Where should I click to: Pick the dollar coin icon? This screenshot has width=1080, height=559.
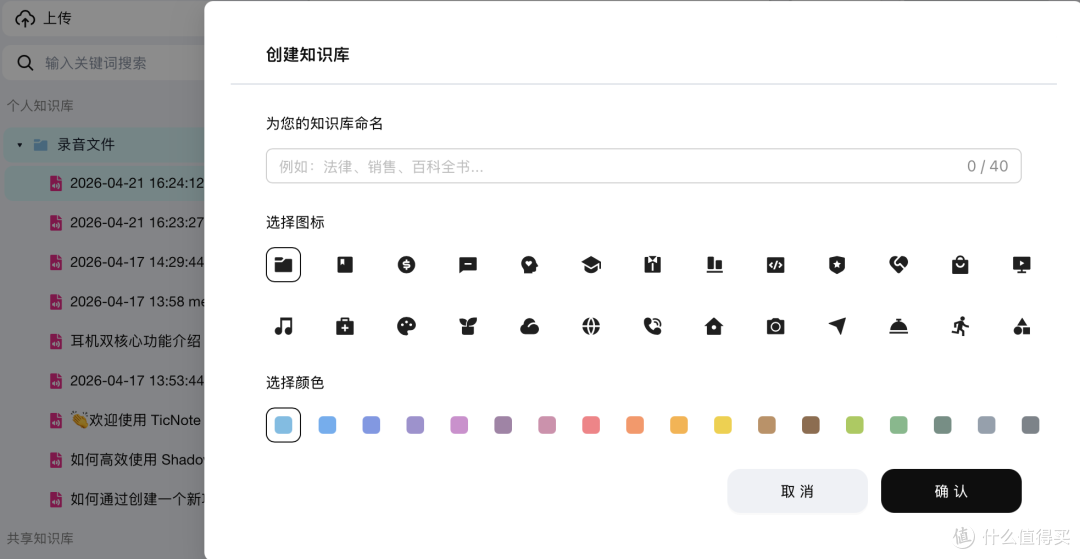406,264
